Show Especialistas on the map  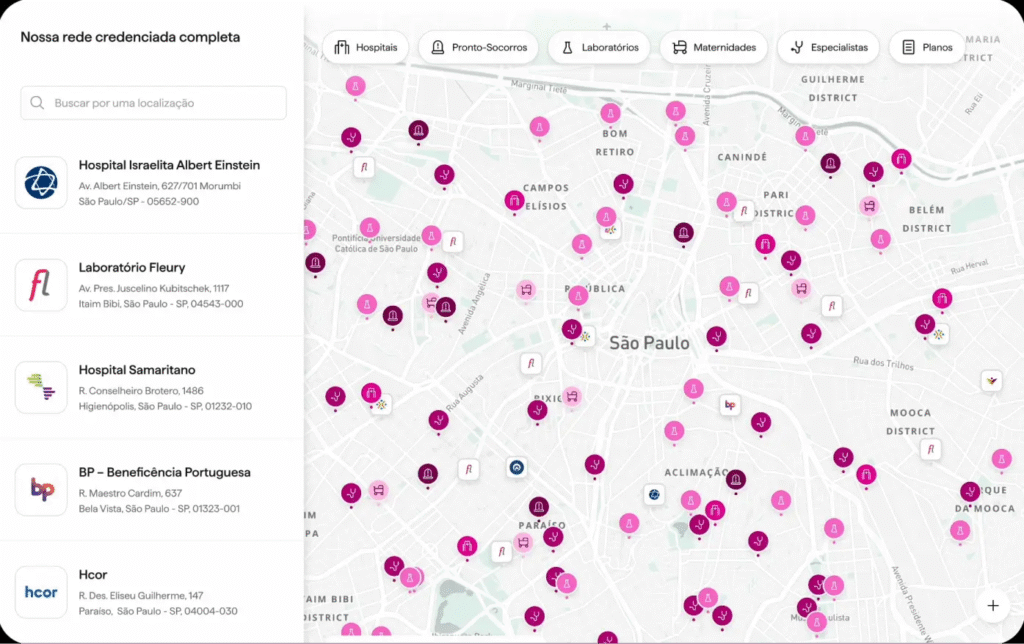829,48
